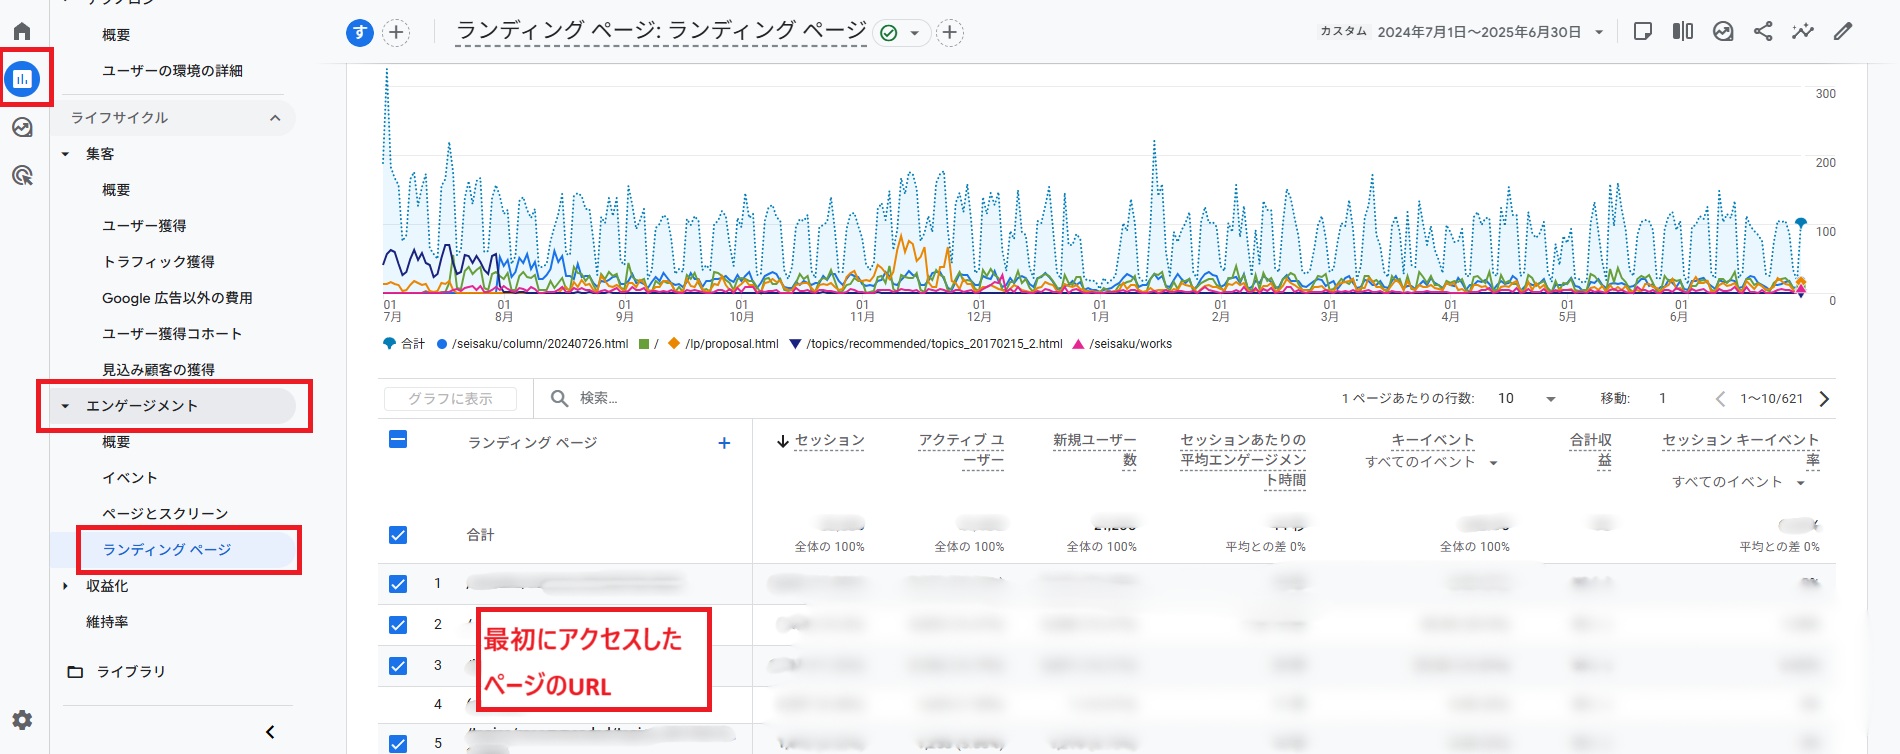1900x754 pixels.
Task: Collapse the ライフサイクル section
Action: [x=275, y=118]
